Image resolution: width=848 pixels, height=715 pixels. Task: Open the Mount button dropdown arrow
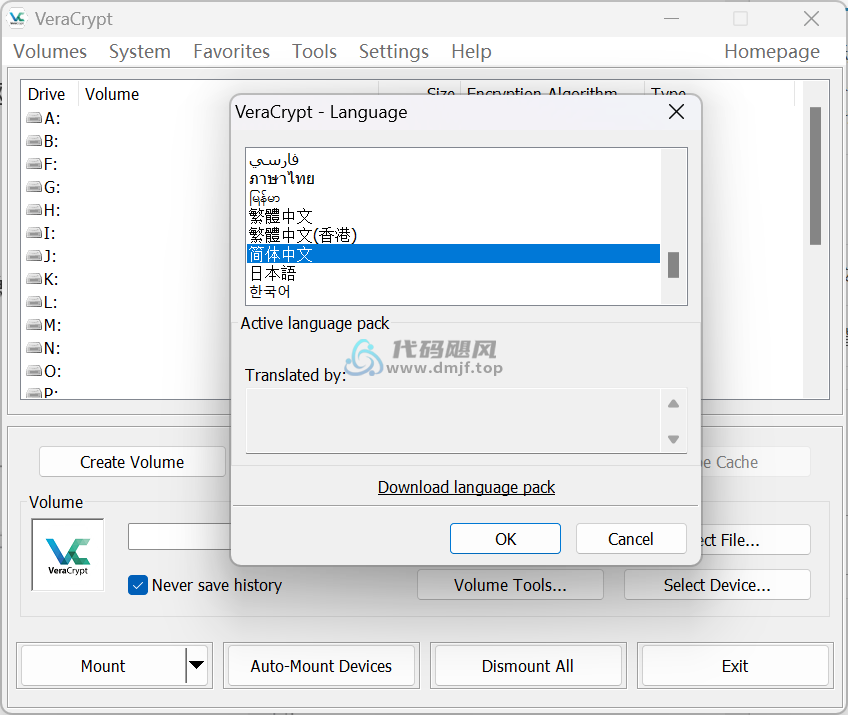coord(197,665)
